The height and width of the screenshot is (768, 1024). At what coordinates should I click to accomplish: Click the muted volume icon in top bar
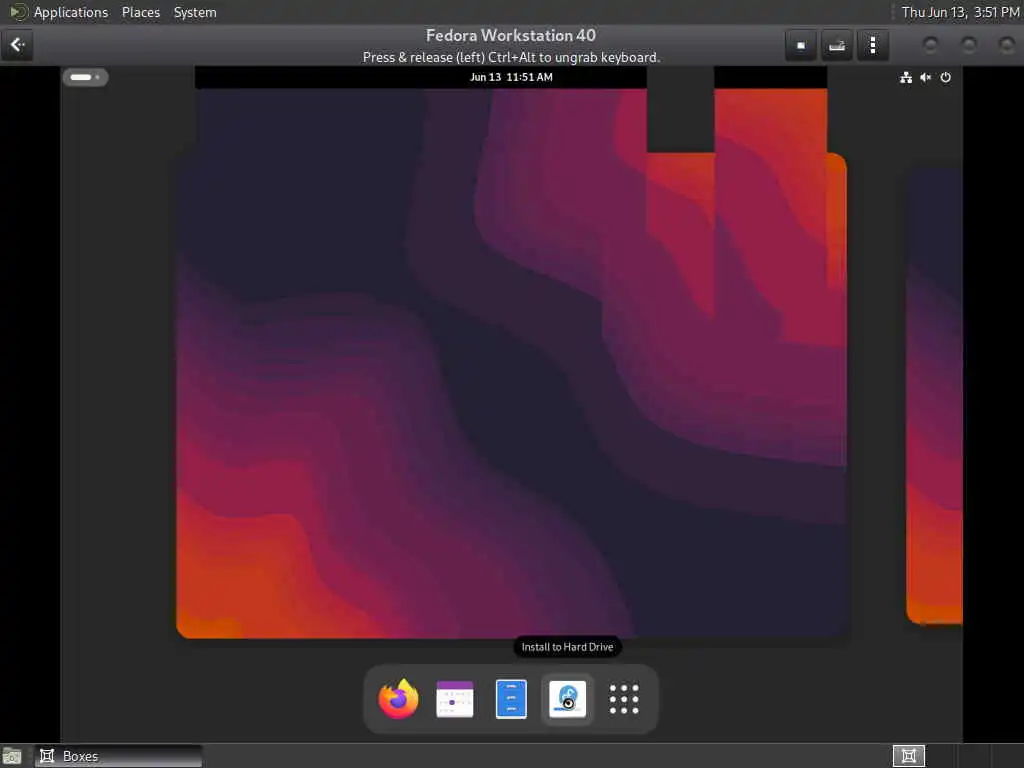point(925,78)
